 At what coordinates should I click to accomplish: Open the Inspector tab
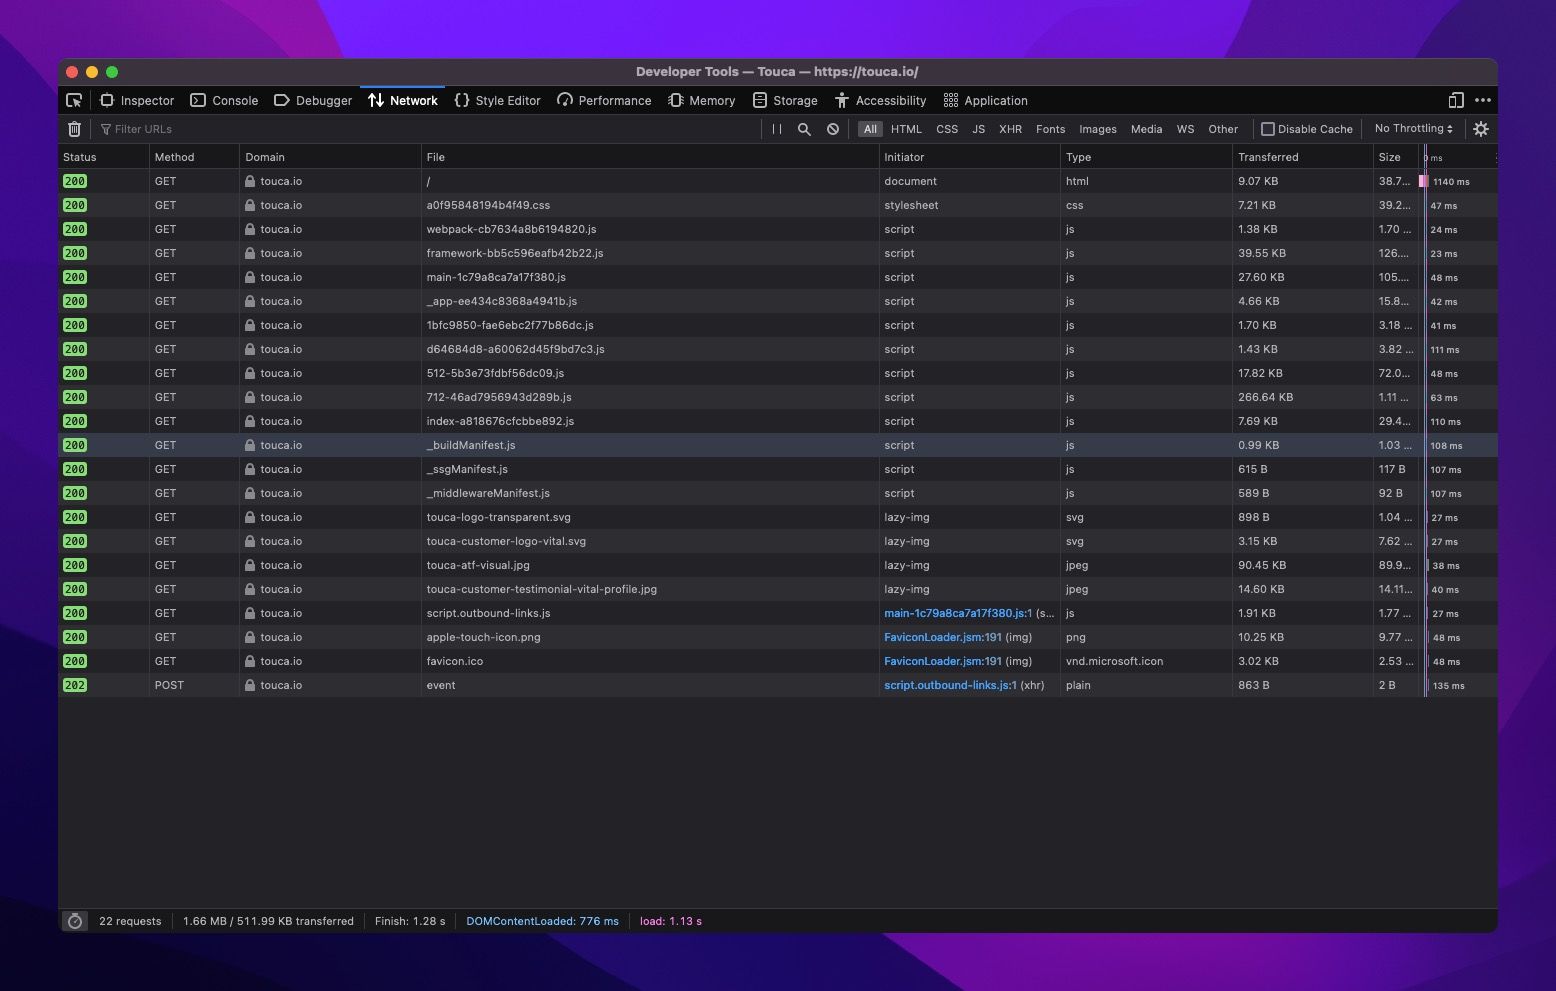click(137, 100)
